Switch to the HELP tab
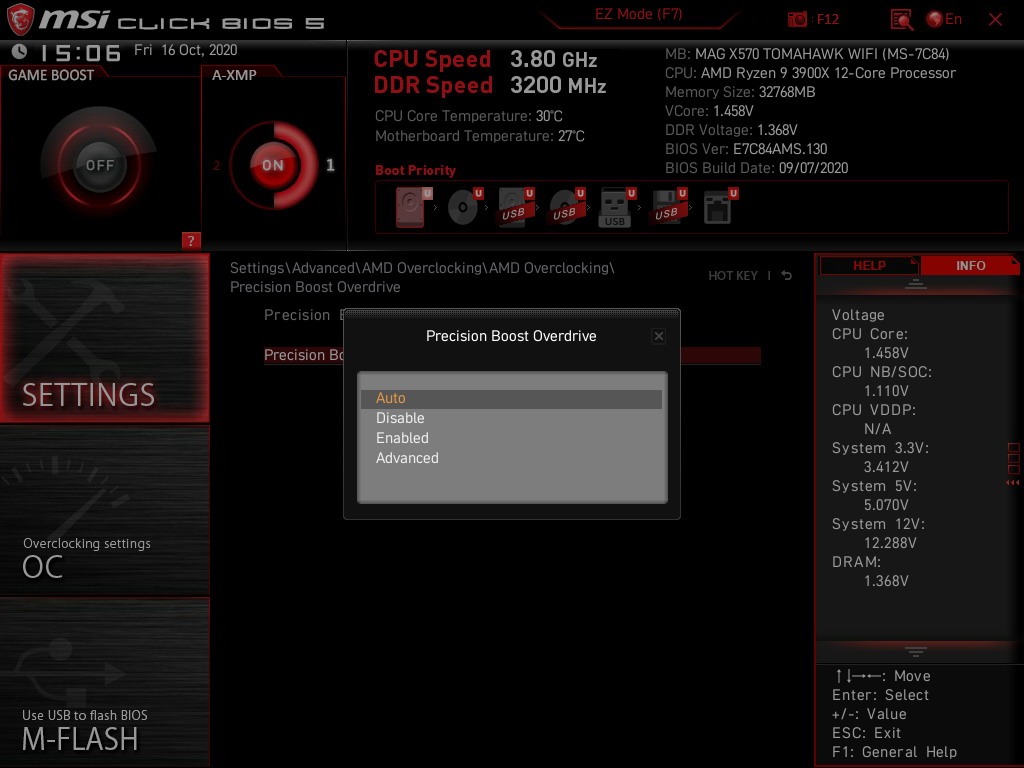The height and width of the screenshot is (768, 1024). coord(869,266)
